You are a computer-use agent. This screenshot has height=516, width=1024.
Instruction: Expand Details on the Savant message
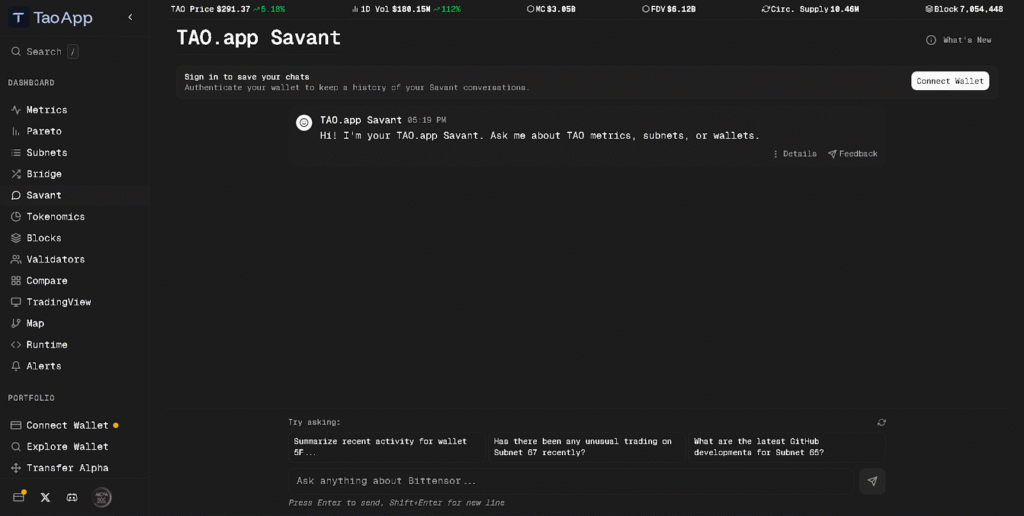(794, 154)
